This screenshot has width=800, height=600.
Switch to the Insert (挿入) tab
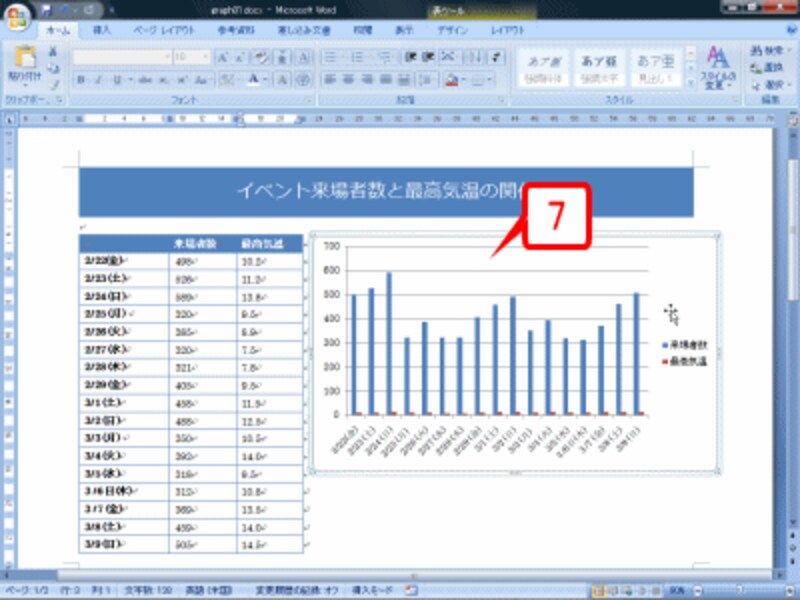click(101, 31)
